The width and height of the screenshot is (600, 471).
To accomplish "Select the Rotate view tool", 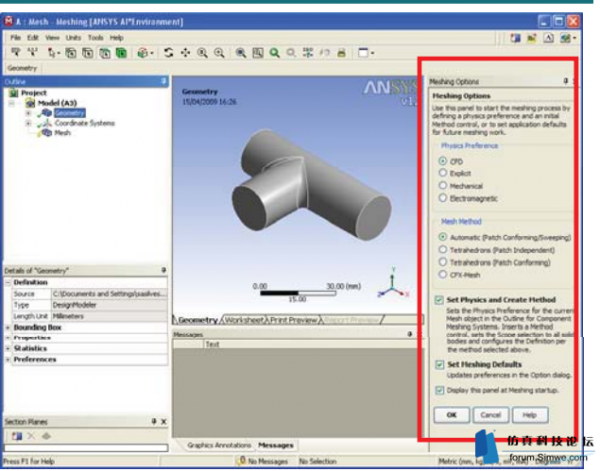I will 168,52.
